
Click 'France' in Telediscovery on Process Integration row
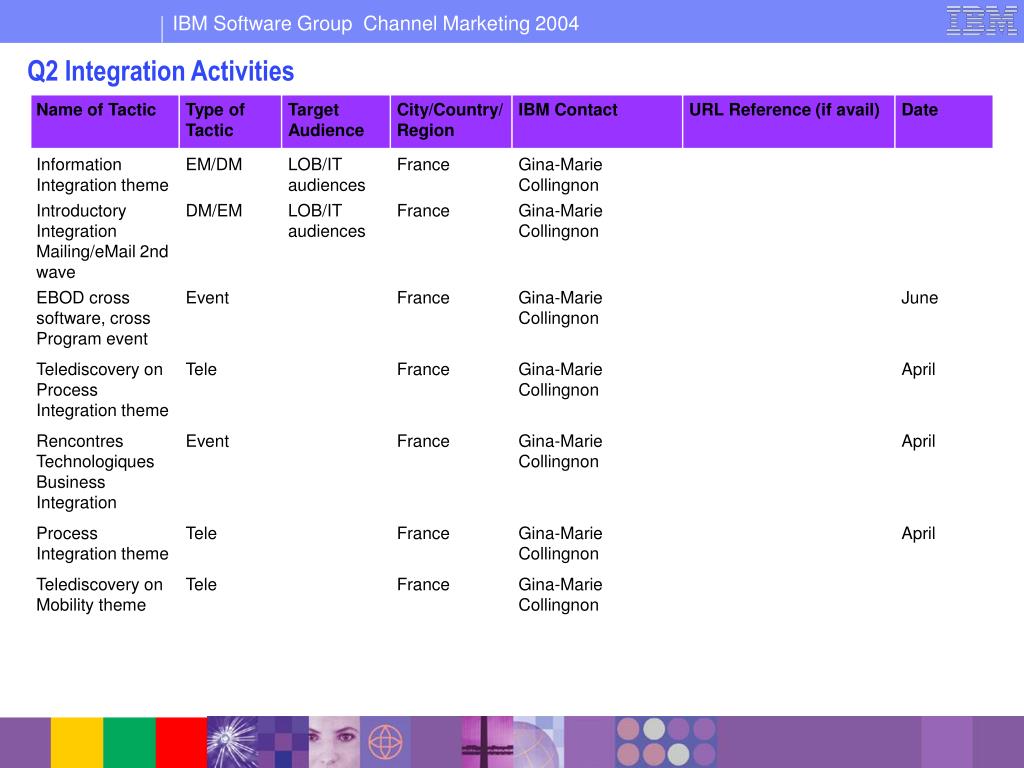click(423, 370)
